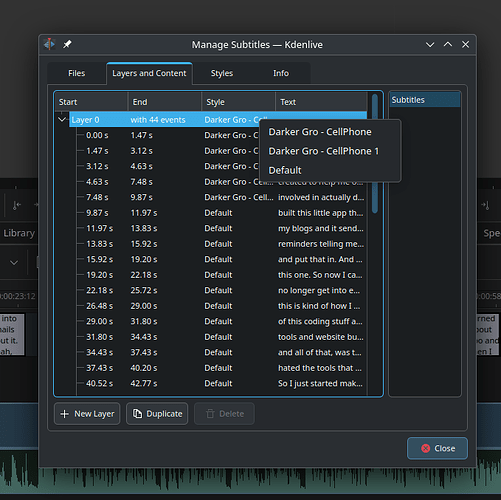The height and width of the screenshot is (500, 501).
Task: Click the pin window icon in title bar
Action: coord(67,44)
